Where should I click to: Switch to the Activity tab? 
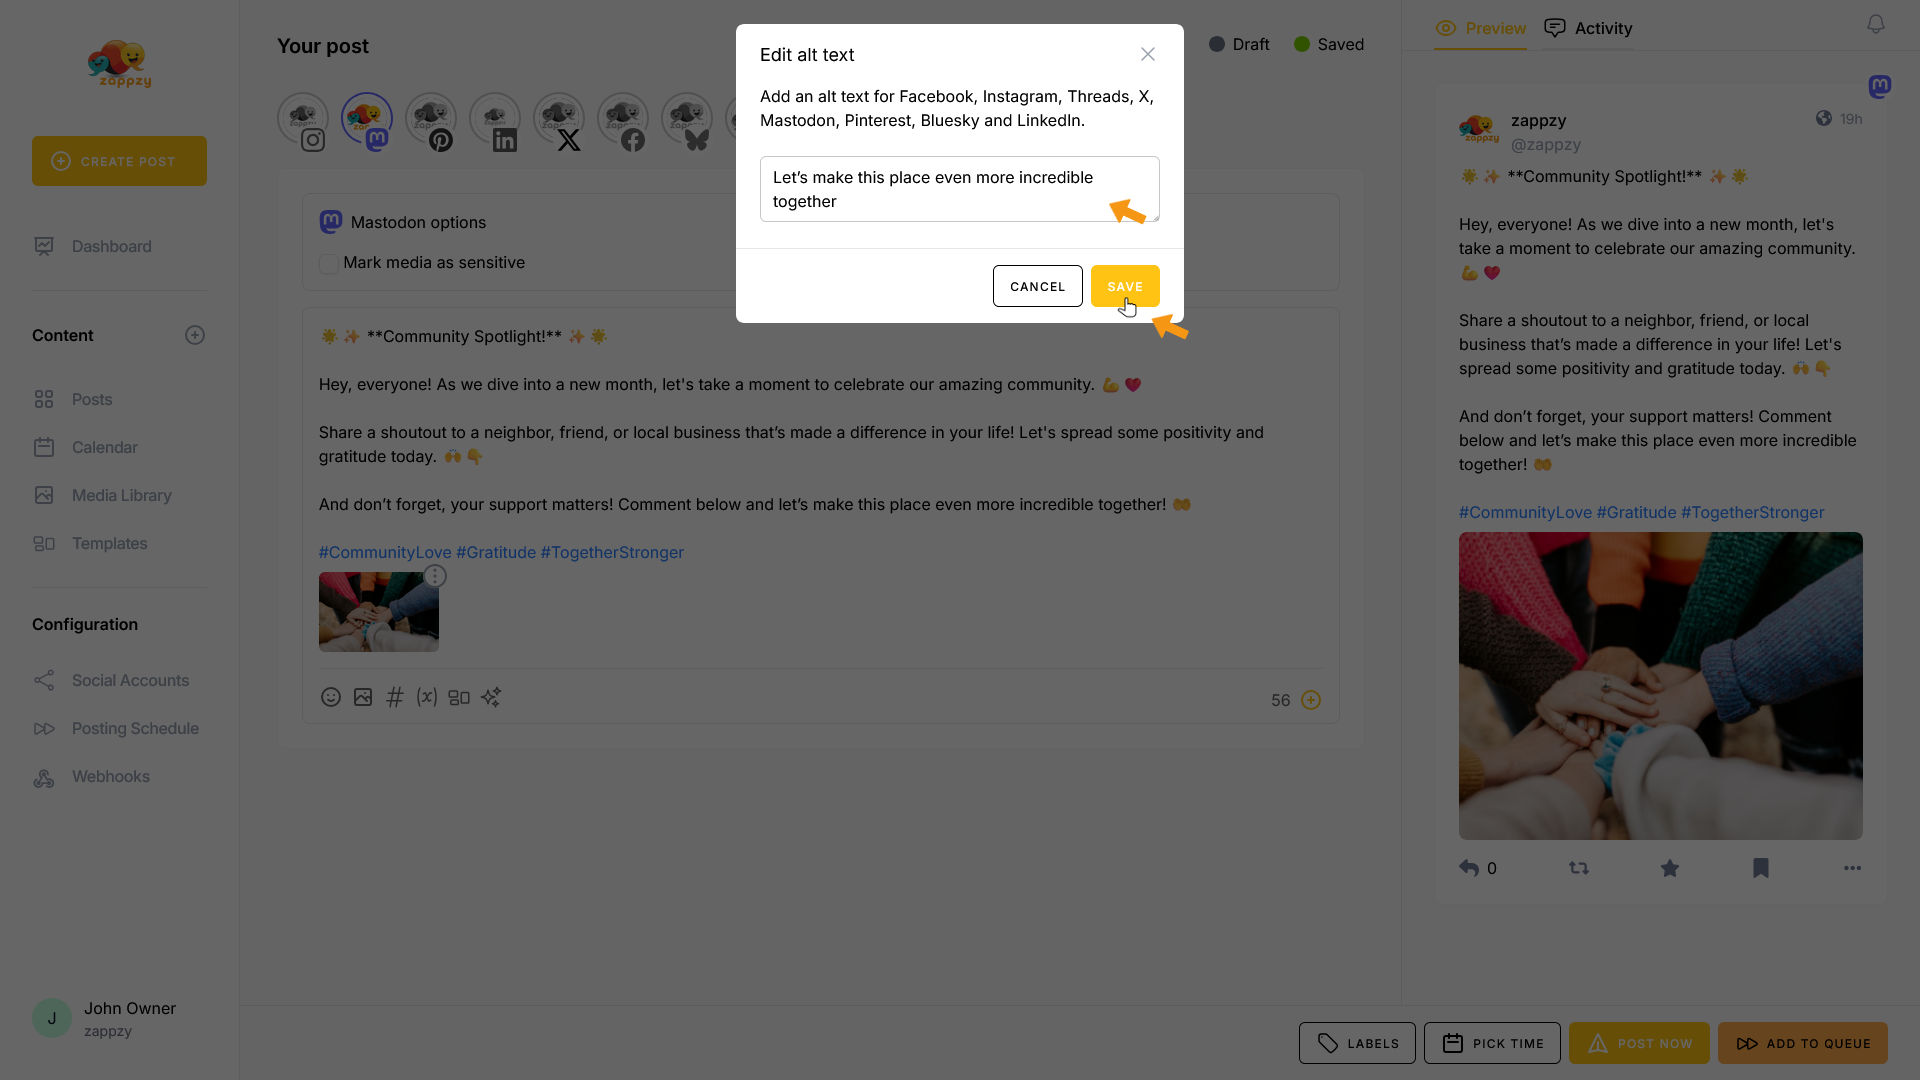(1588, 28)
